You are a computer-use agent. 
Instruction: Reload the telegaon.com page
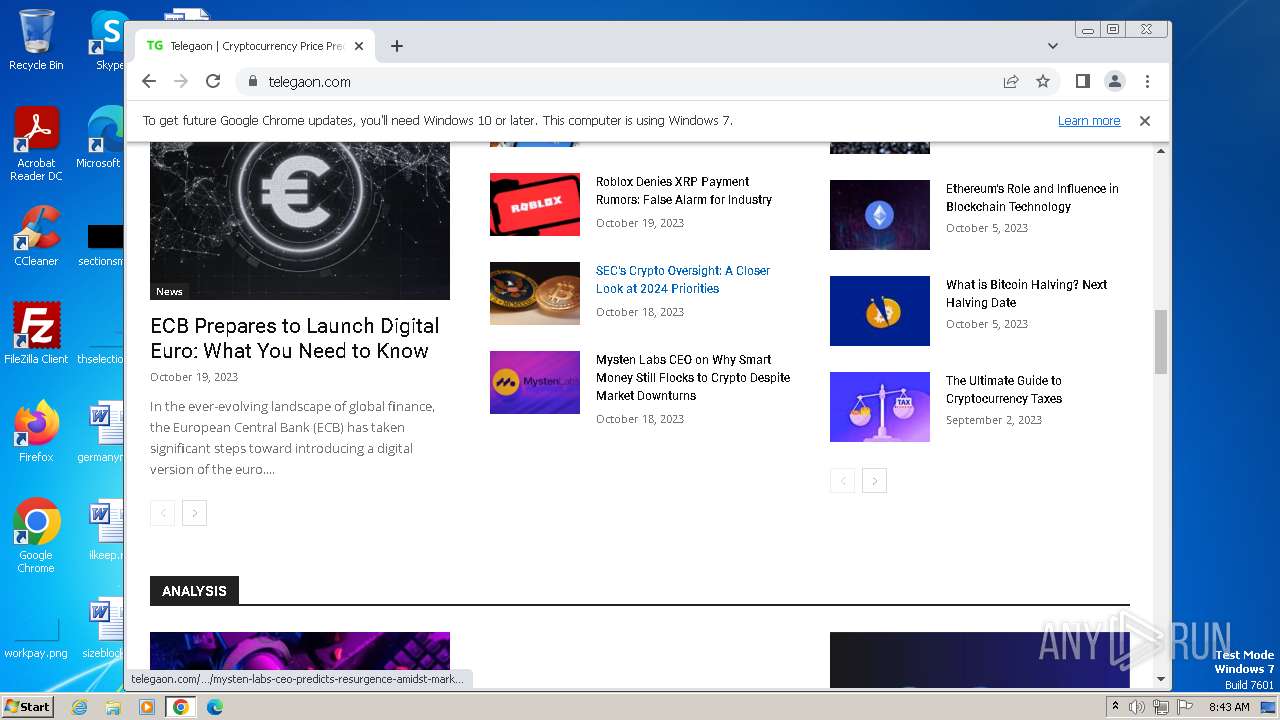tap(213, 81)
